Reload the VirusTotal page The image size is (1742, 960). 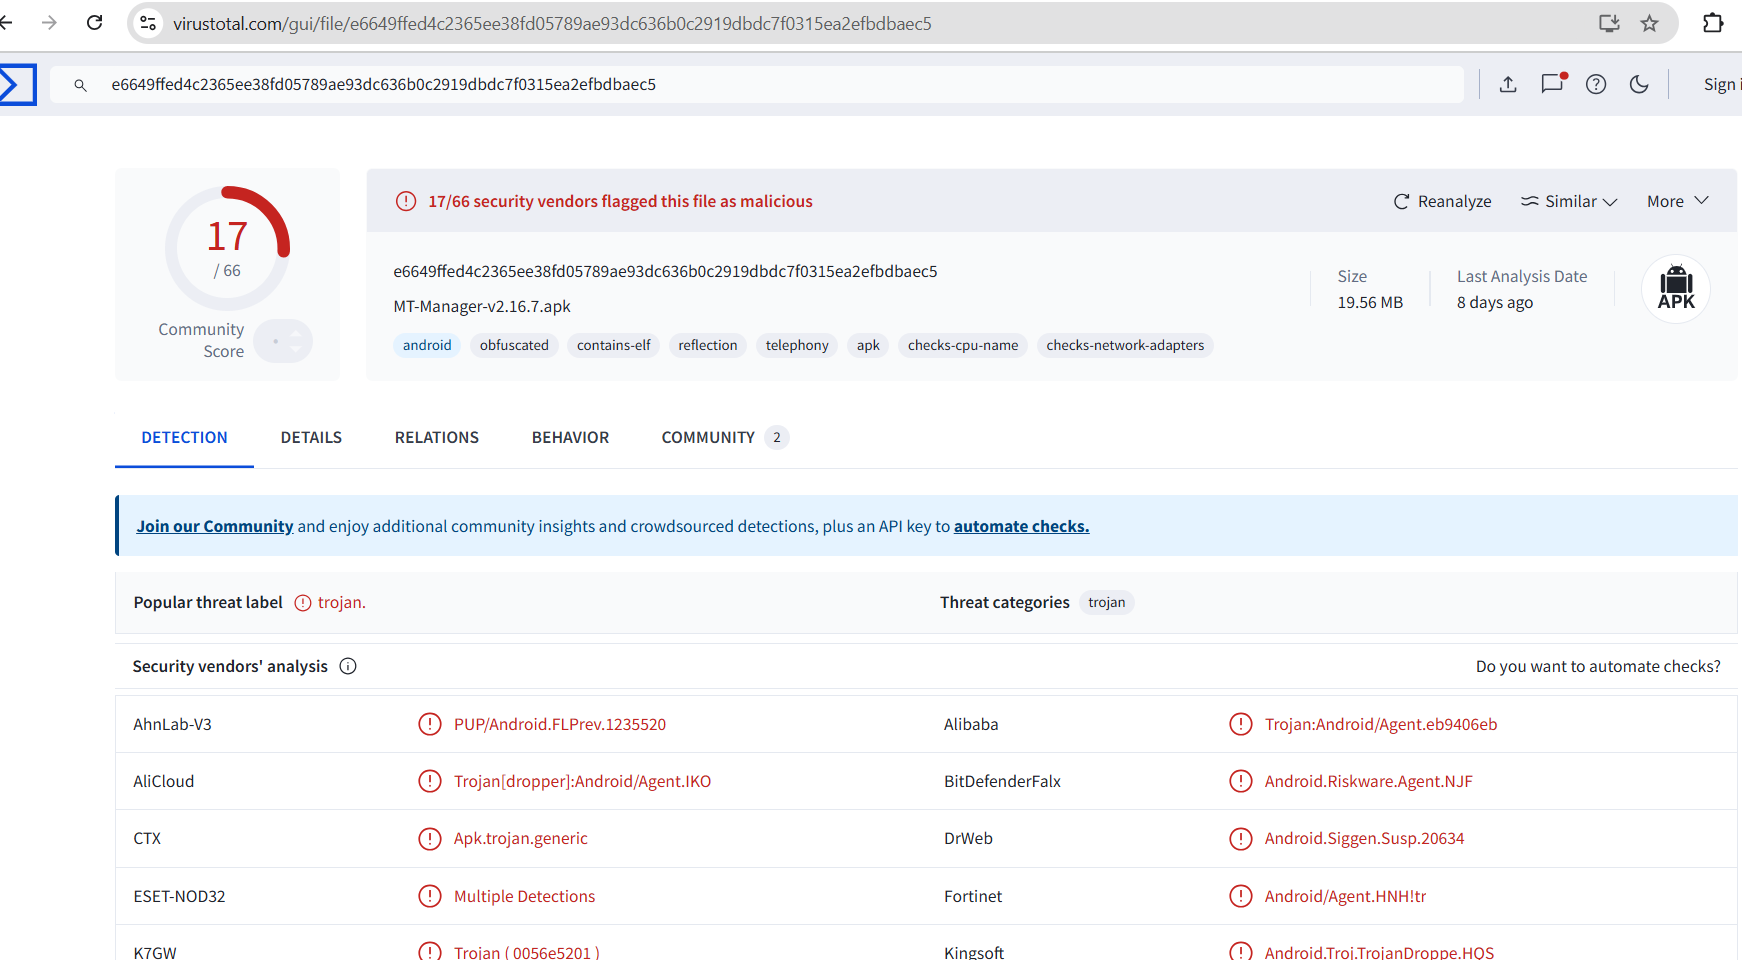click(x=94, y=22)
